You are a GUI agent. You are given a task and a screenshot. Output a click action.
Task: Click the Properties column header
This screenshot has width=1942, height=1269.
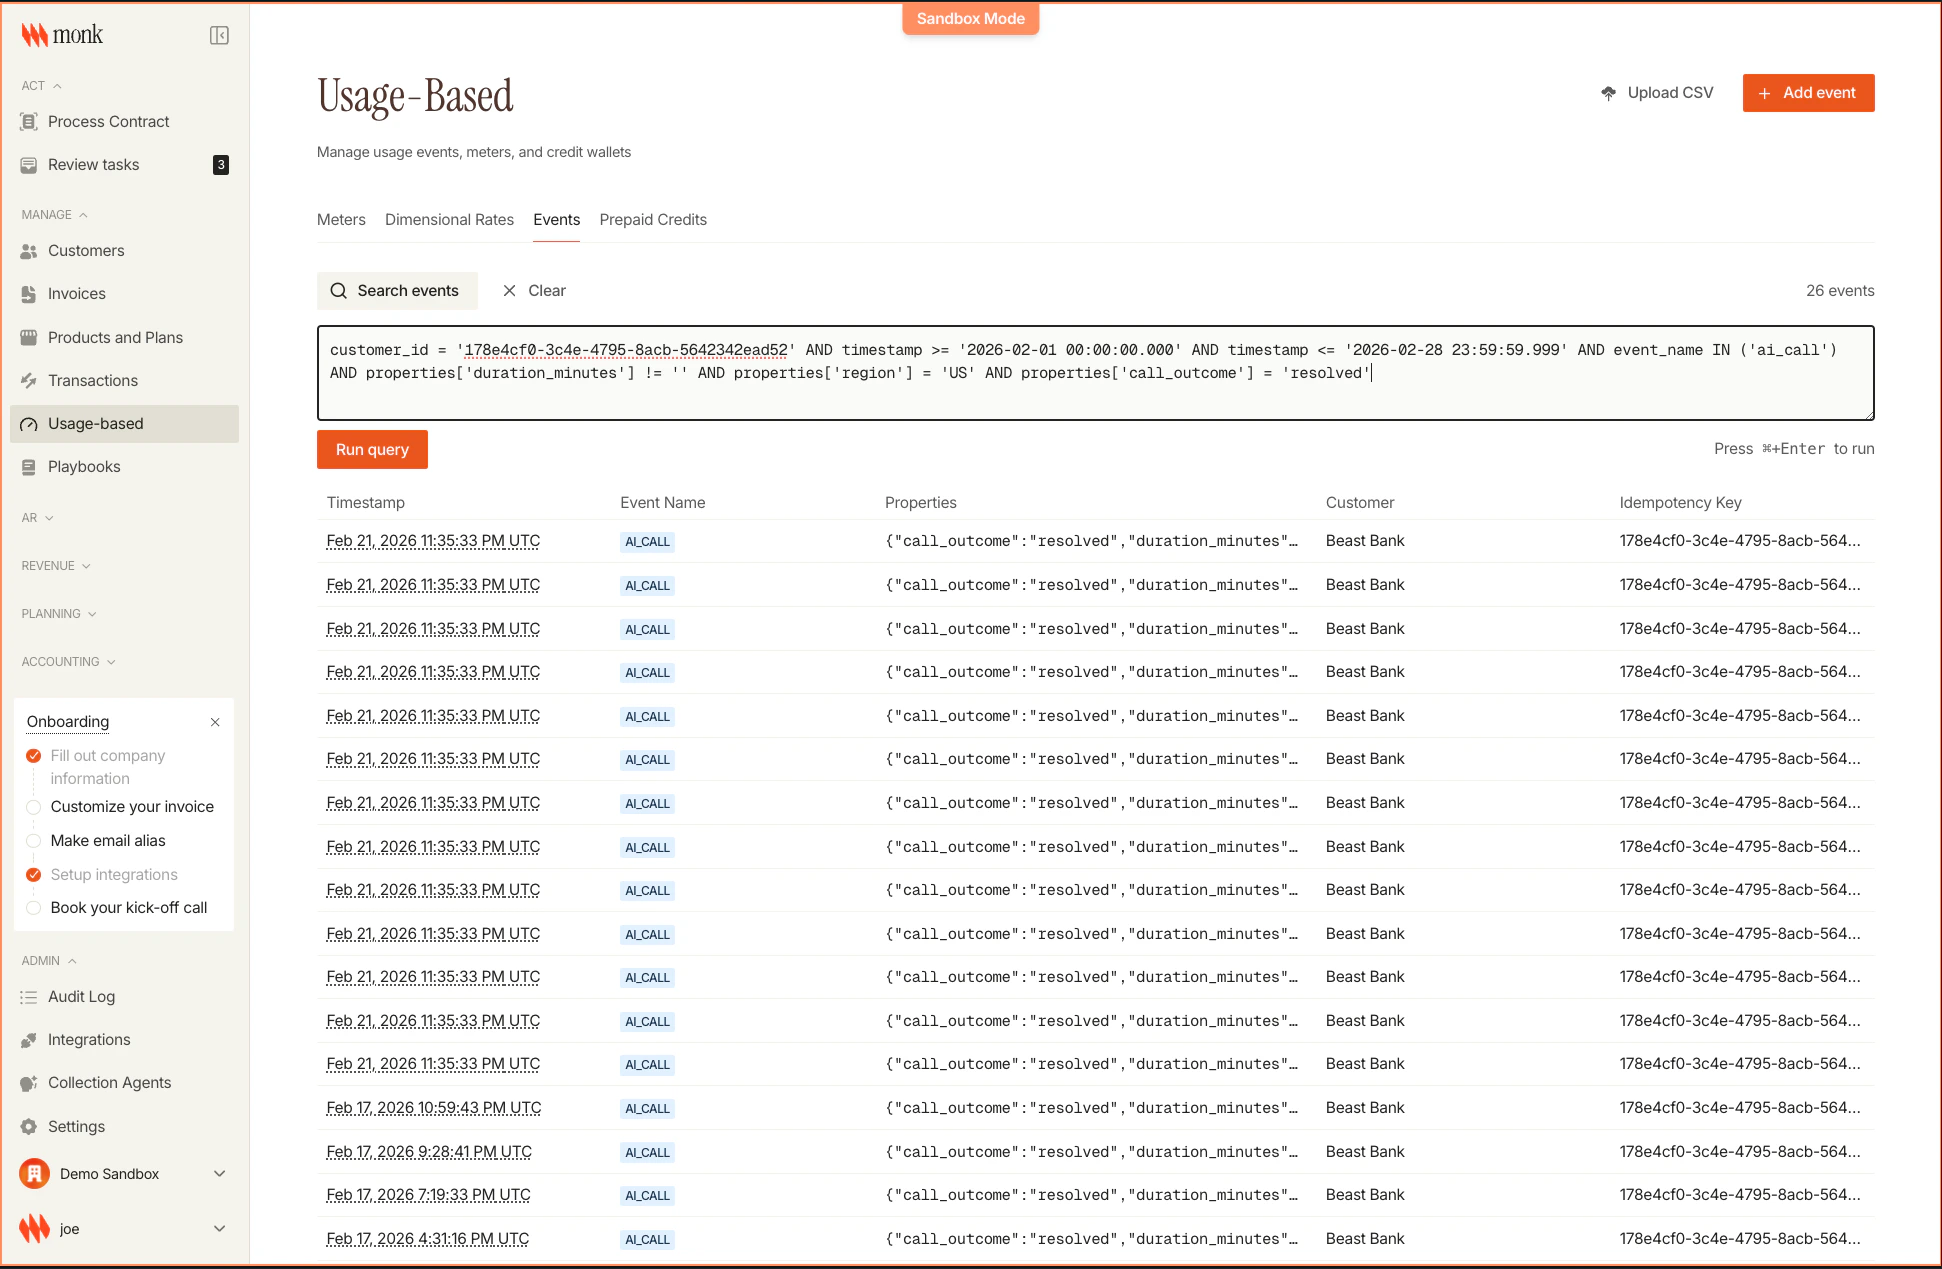click(920, 503)
